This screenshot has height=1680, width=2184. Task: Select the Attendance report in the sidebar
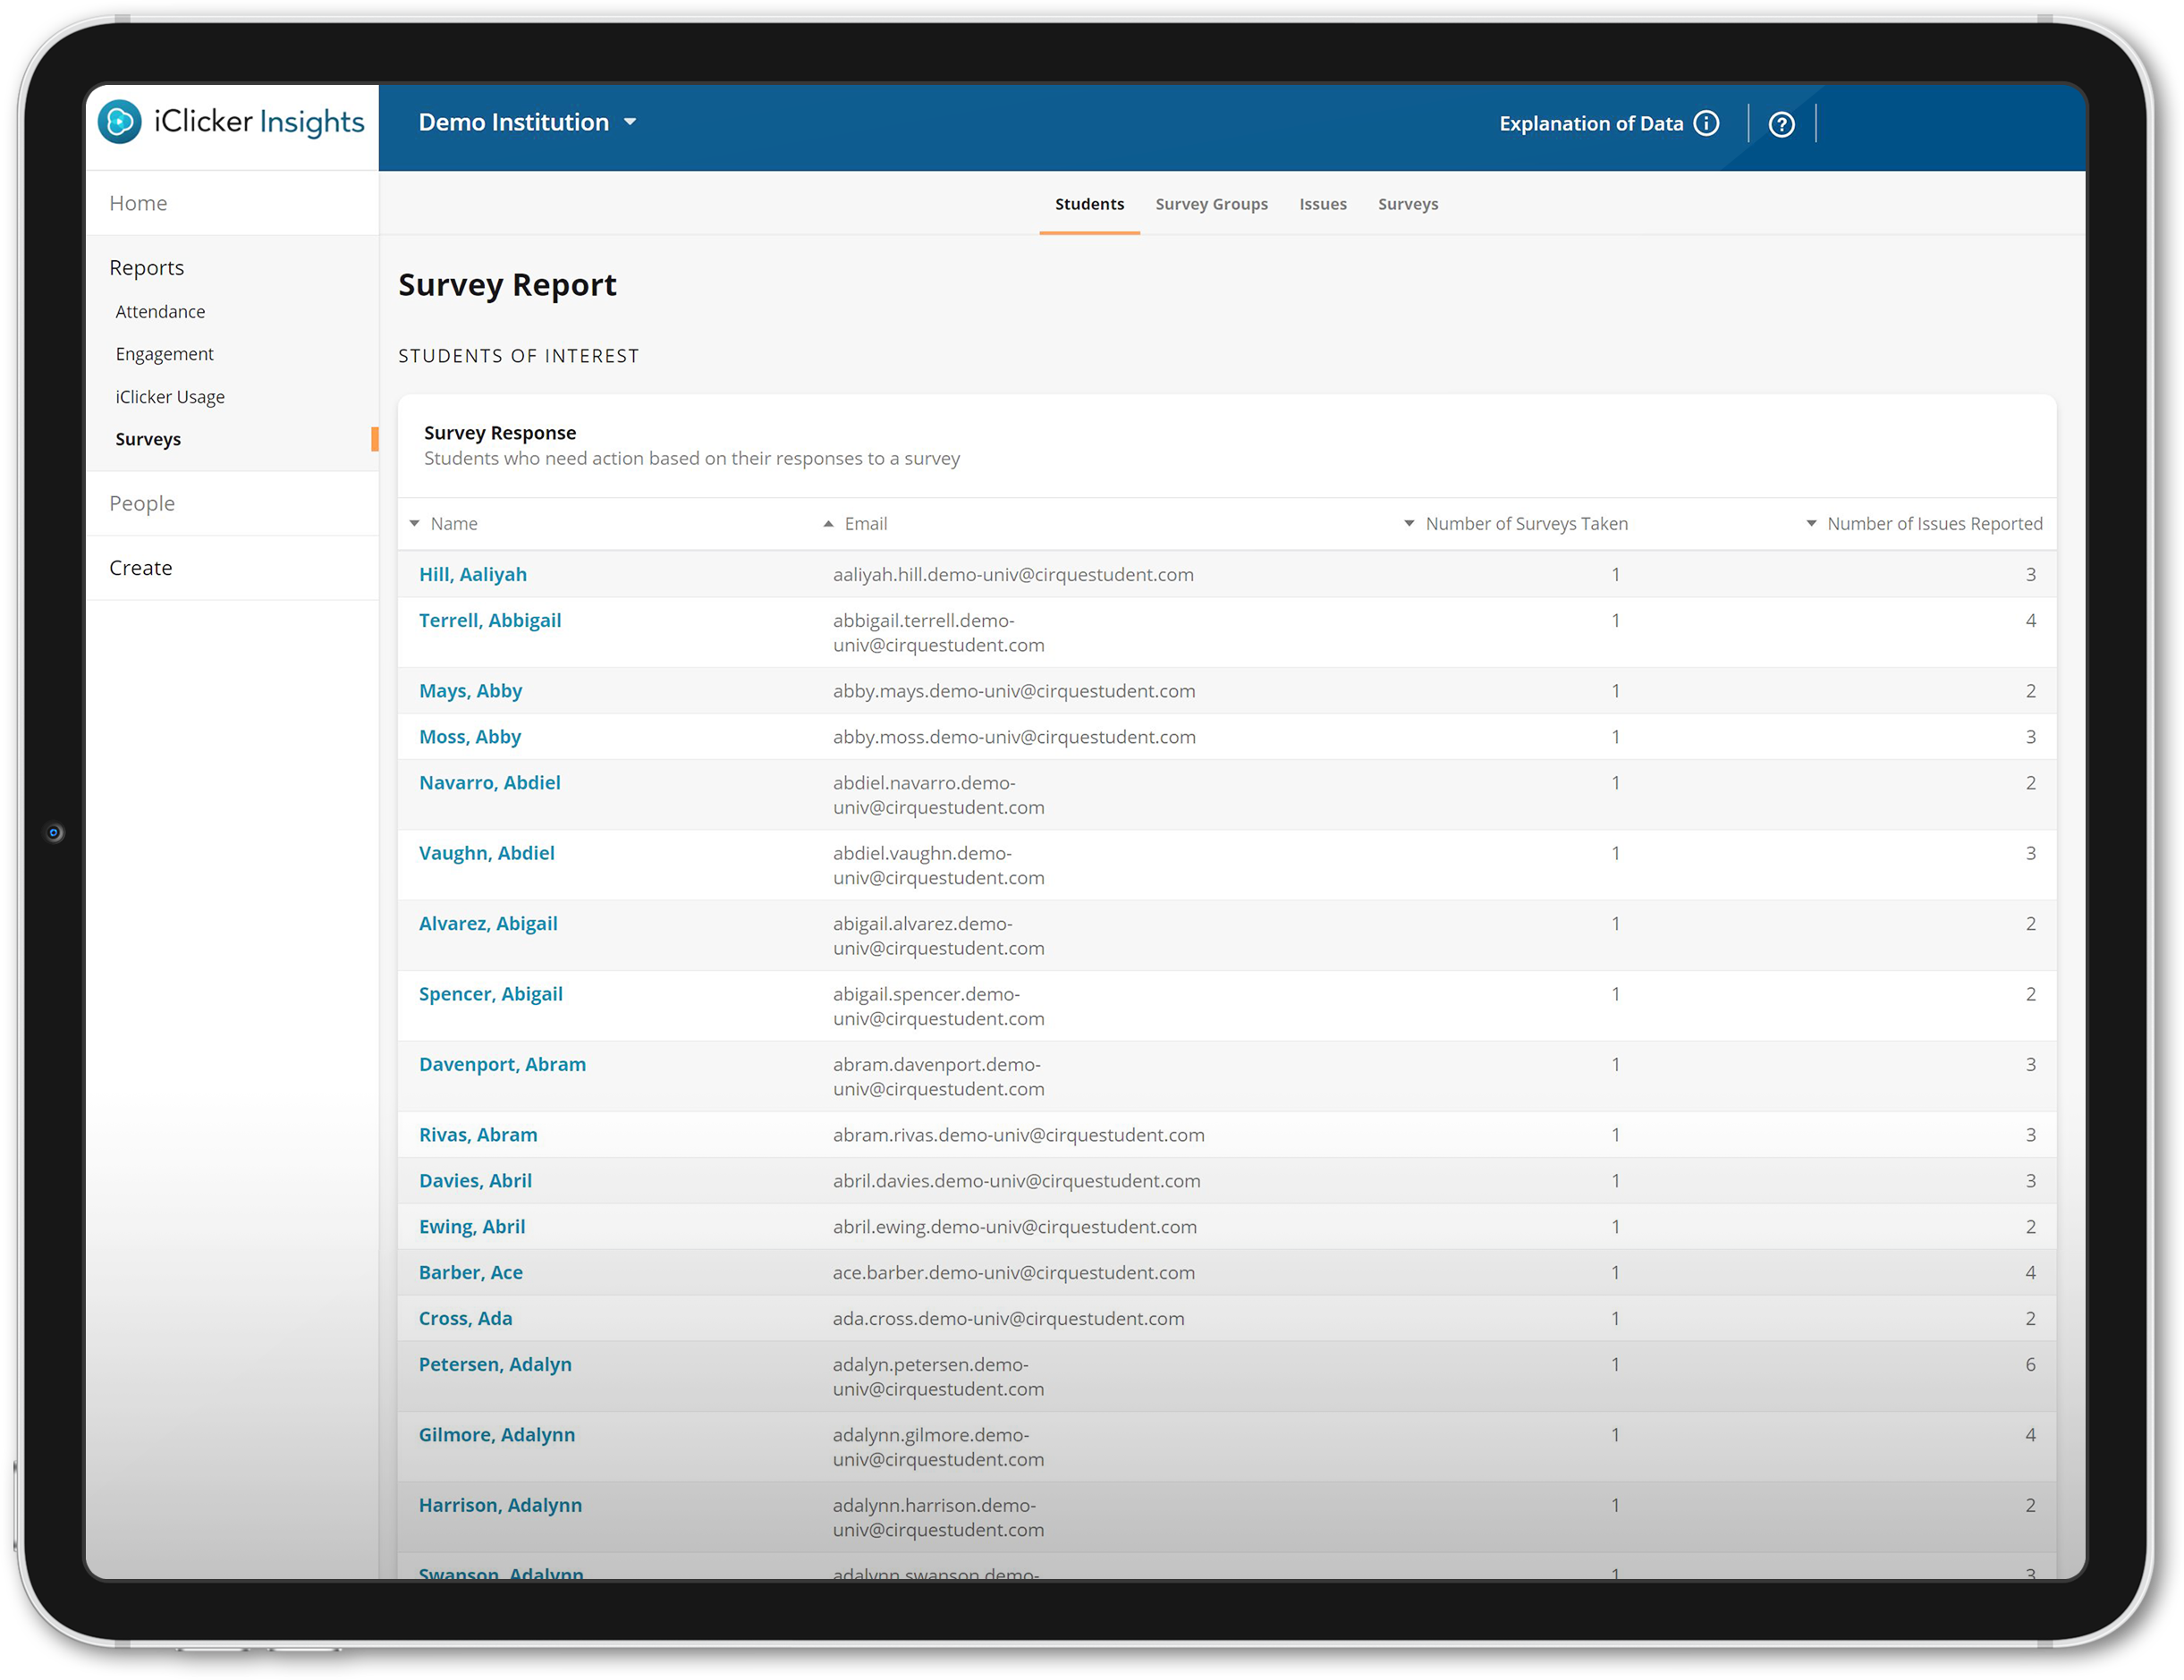pos(160,311)
